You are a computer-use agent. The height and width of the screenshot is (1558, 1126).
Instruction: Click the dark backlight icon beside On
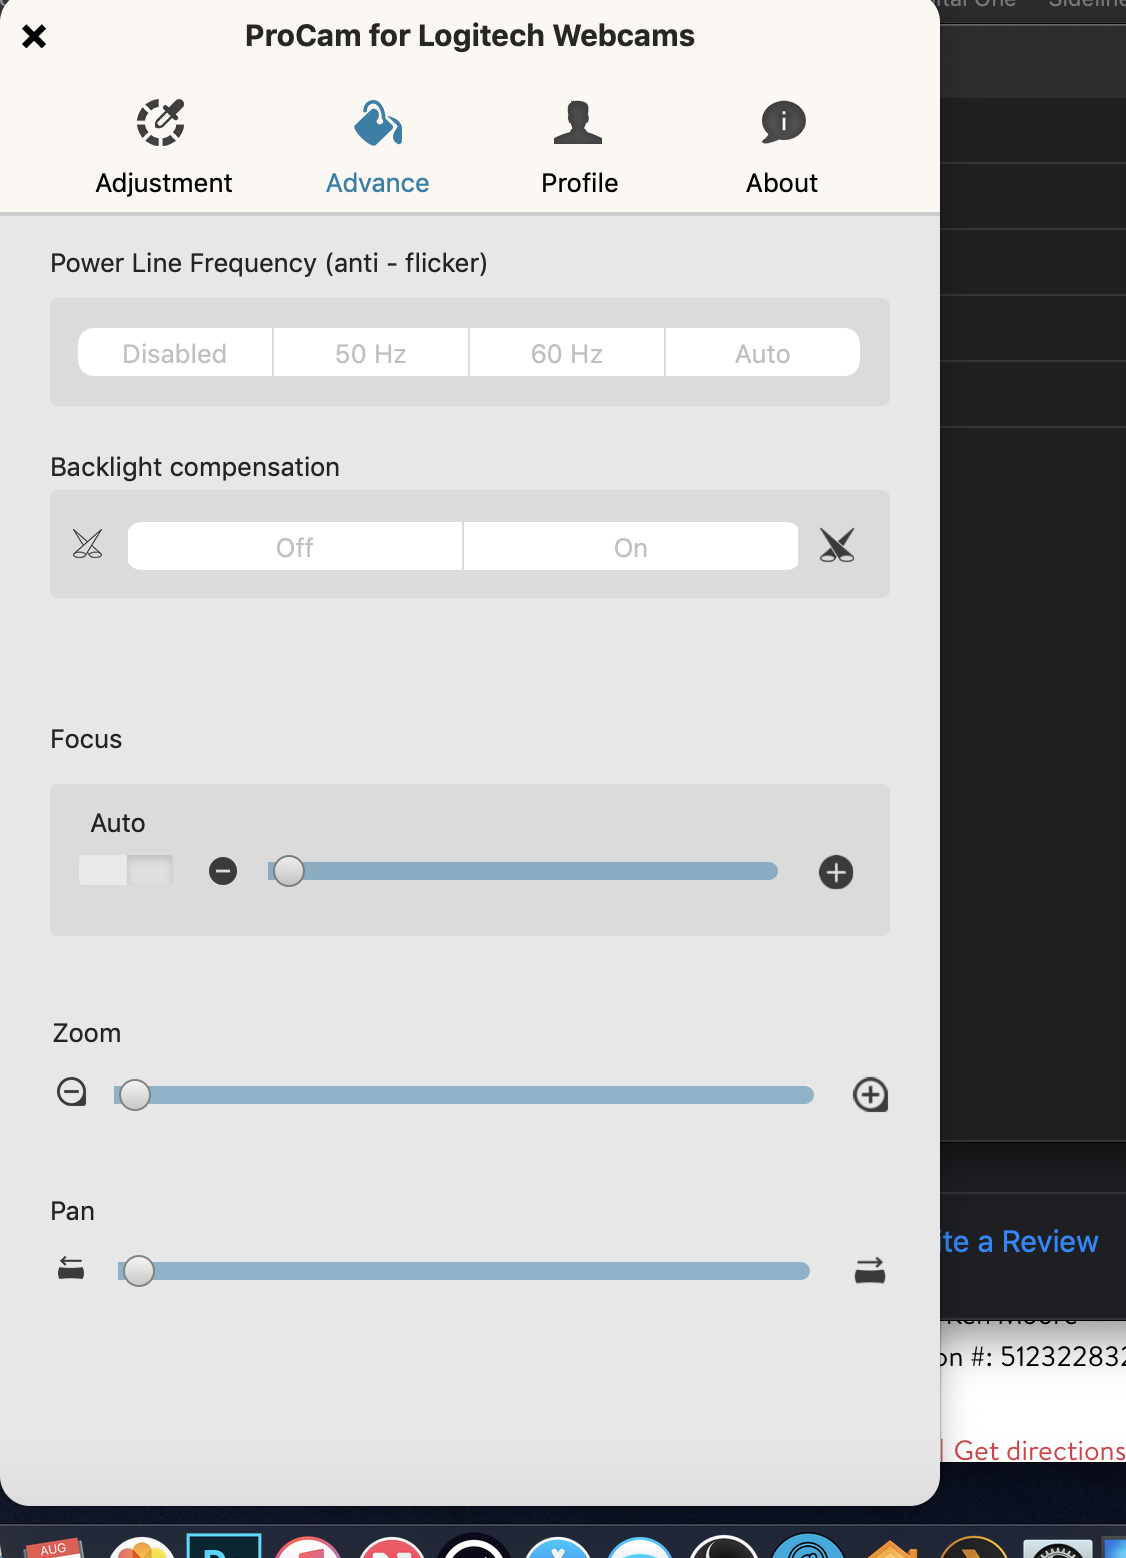coord(837,545)
